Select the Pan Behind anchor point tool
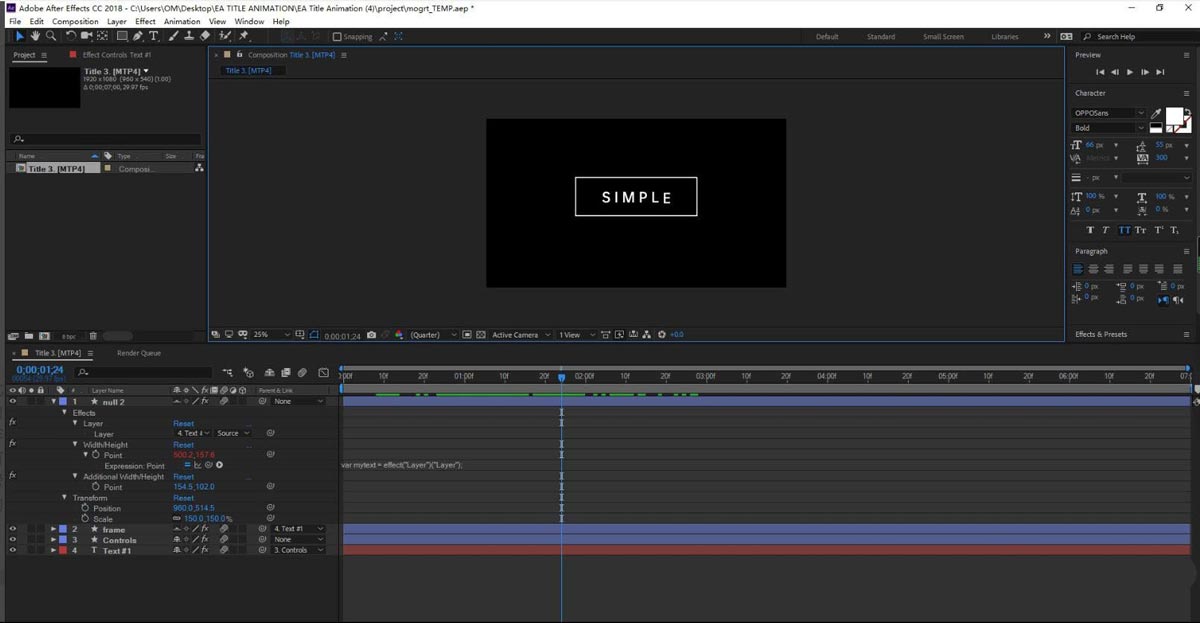This screenshot has height=623, width=1200. [x=102, y=36]
